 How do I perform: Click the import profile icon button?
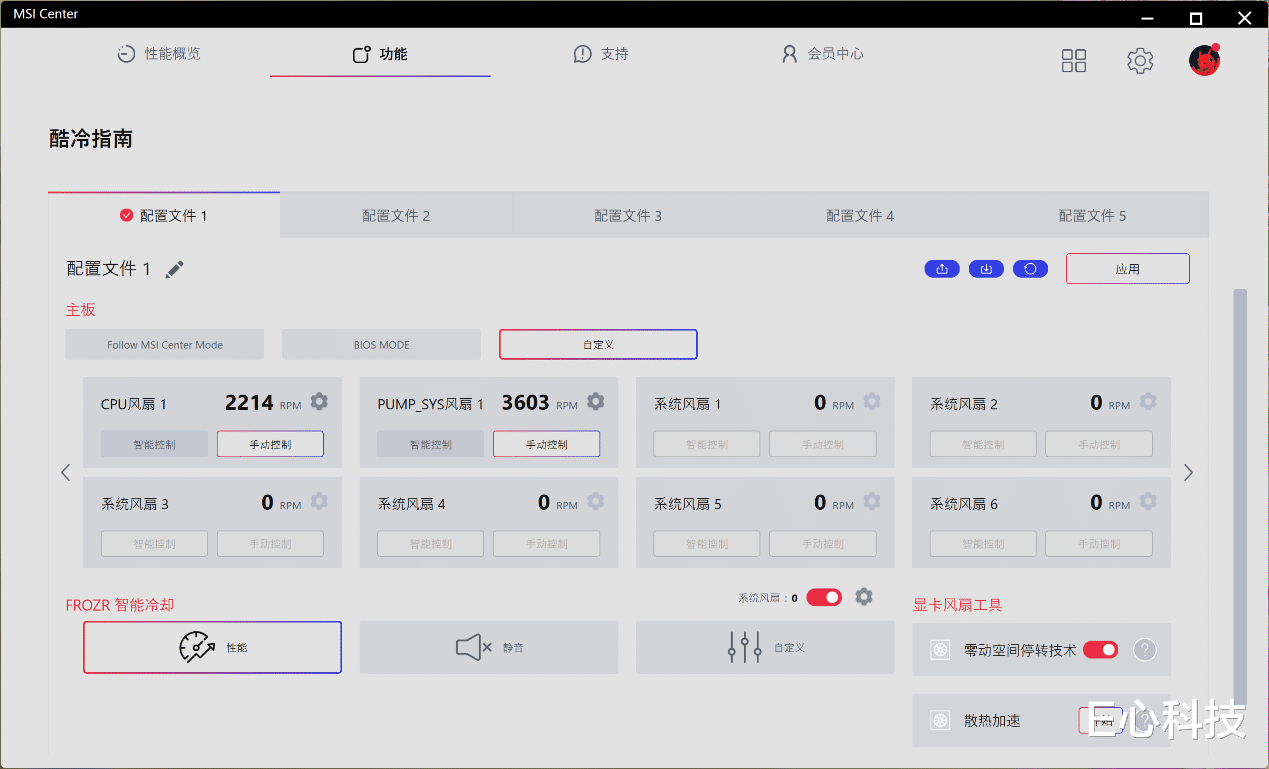coord(986,269)
